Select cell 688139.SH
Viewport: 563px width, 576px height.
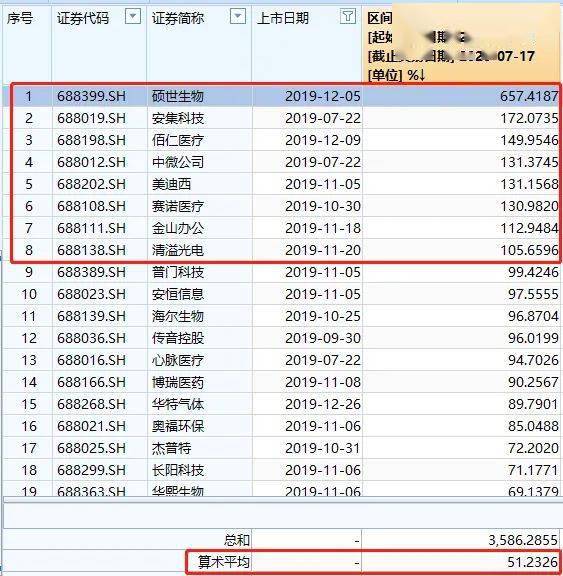click(x=91, y=317)
